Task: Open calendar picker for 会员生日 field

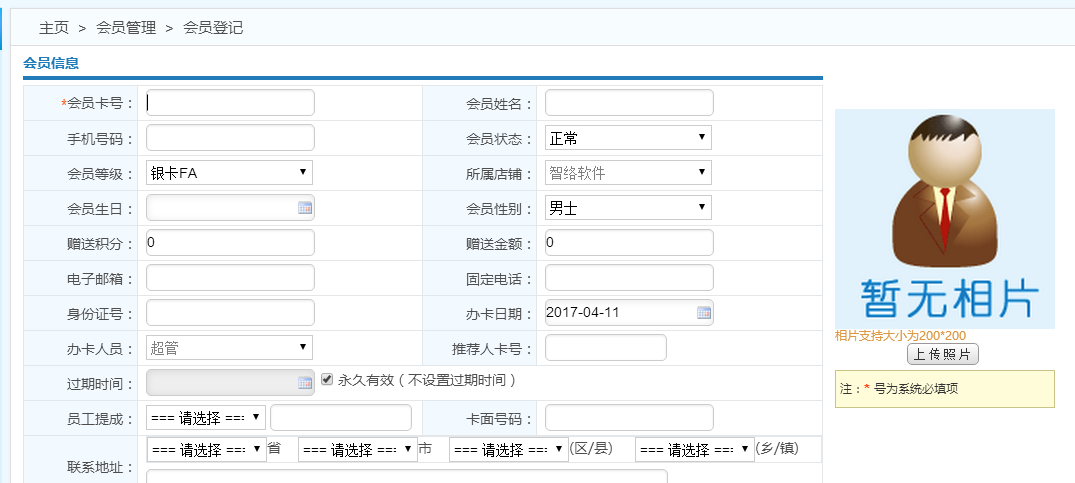Action: click(x=305, y=208)
